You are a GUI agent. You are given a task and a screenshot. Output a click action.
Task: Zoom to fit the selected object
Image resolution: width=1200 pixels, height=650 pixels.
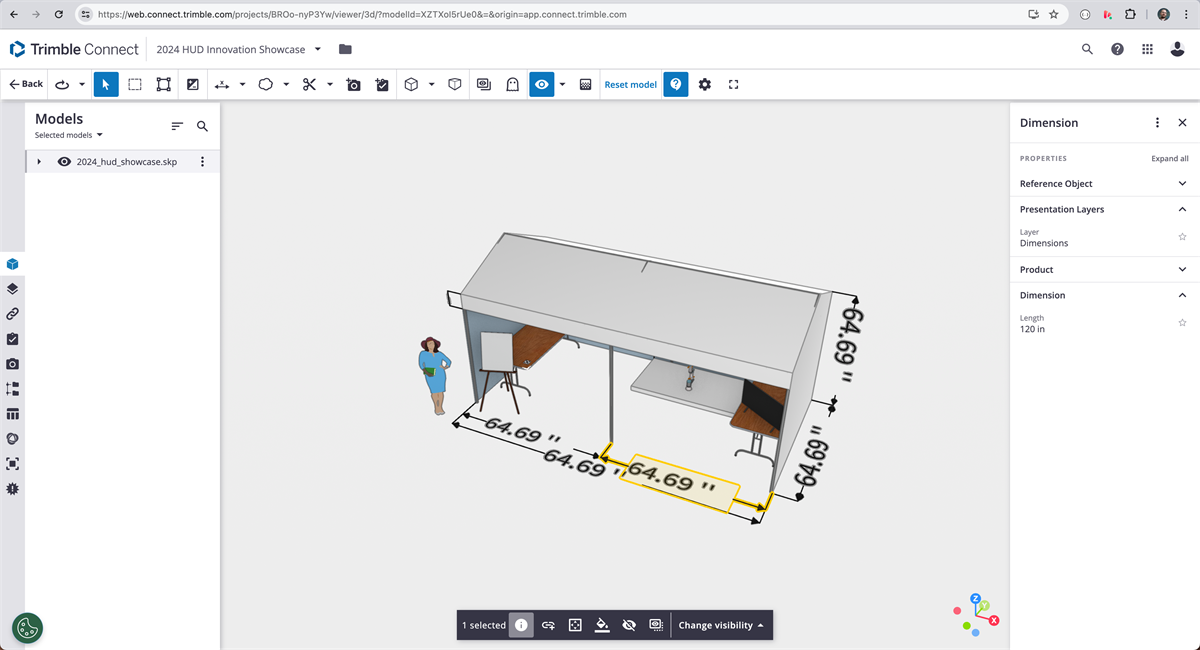[x=575, y=624]
